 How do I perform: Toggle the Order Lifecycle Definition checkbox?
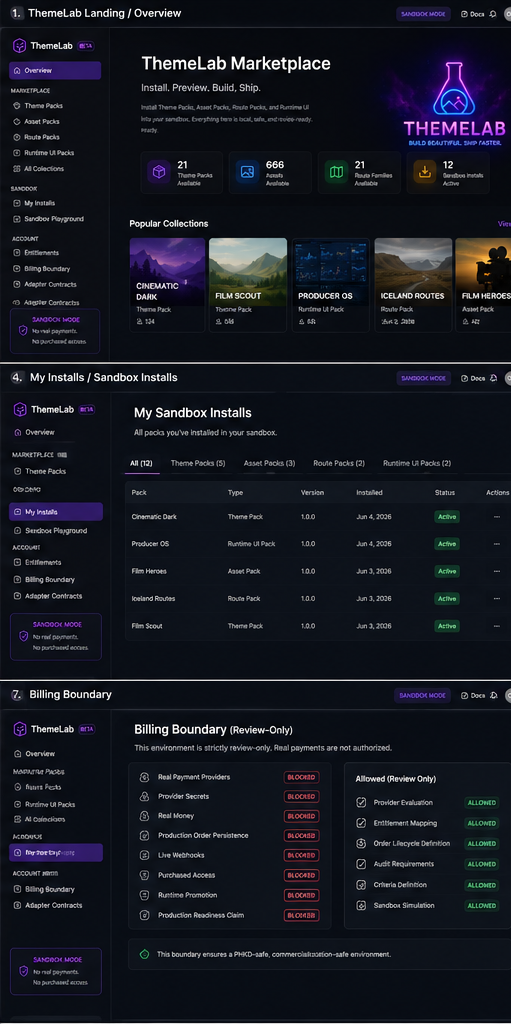(x=361, y=843)
